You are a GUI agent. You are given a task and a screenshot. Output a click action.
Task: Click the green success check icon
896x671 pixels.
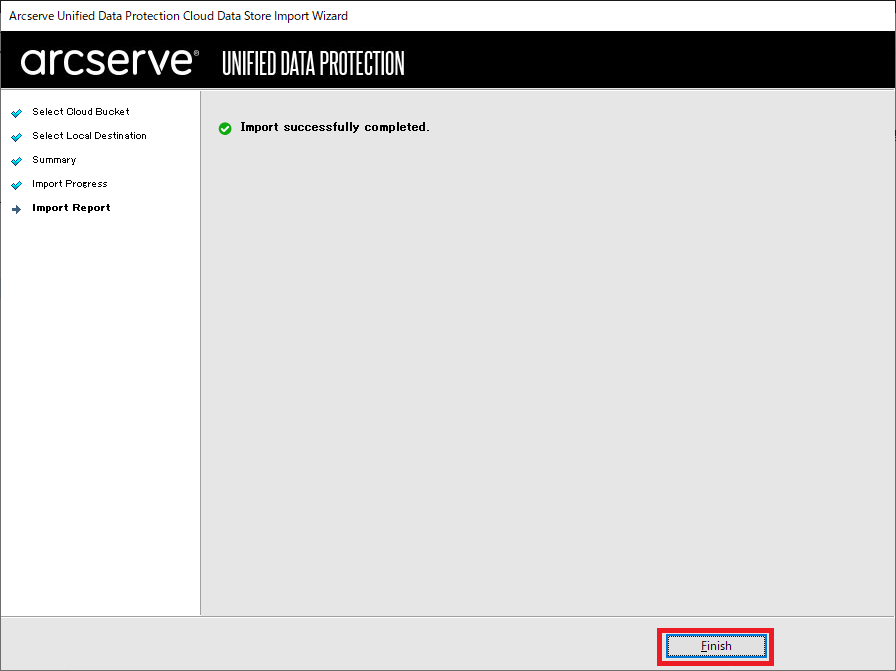tap(225, 128)
